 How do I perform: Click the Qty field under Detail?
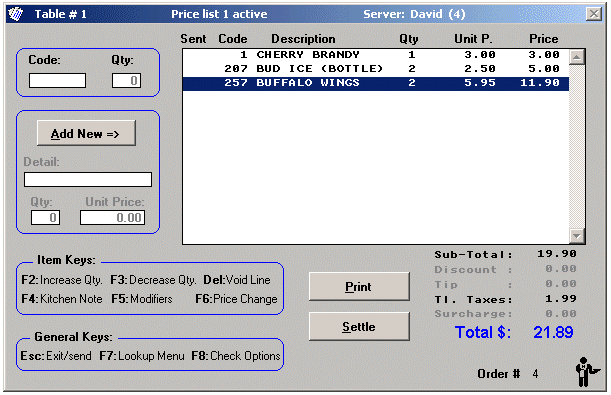[x=46, y=217]
